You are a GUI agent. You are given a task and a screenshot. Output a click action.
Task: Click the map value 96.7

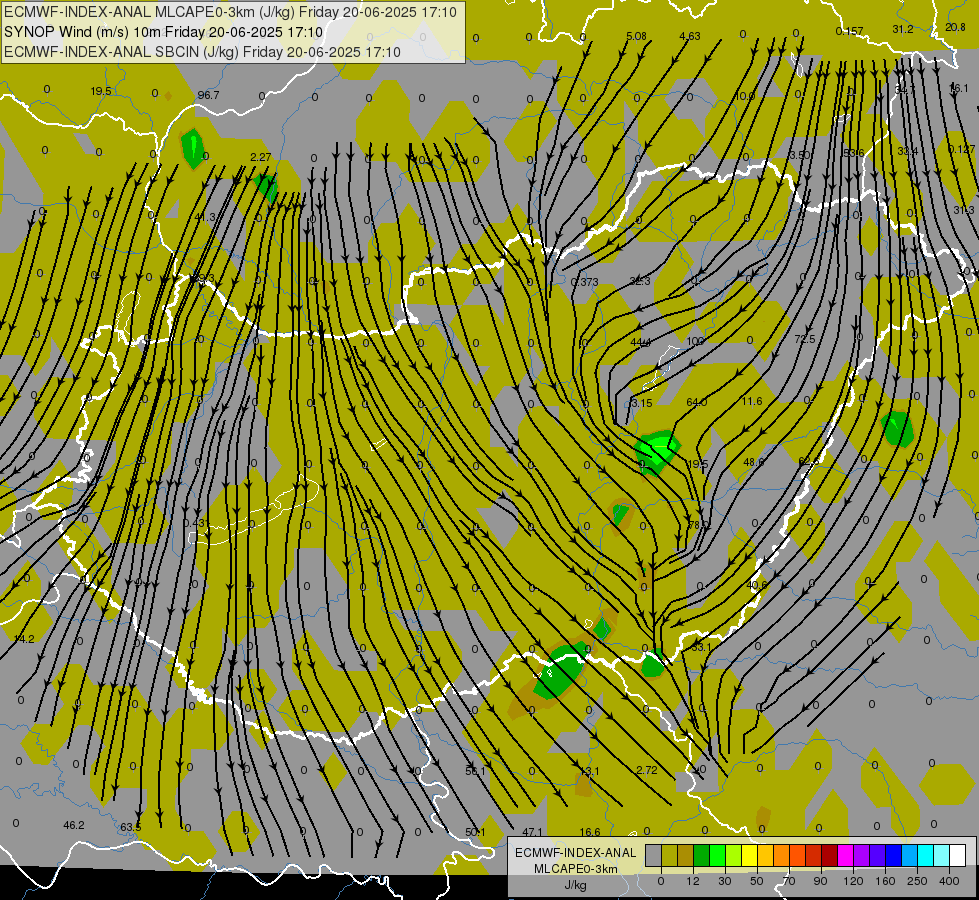pos(208,96)
